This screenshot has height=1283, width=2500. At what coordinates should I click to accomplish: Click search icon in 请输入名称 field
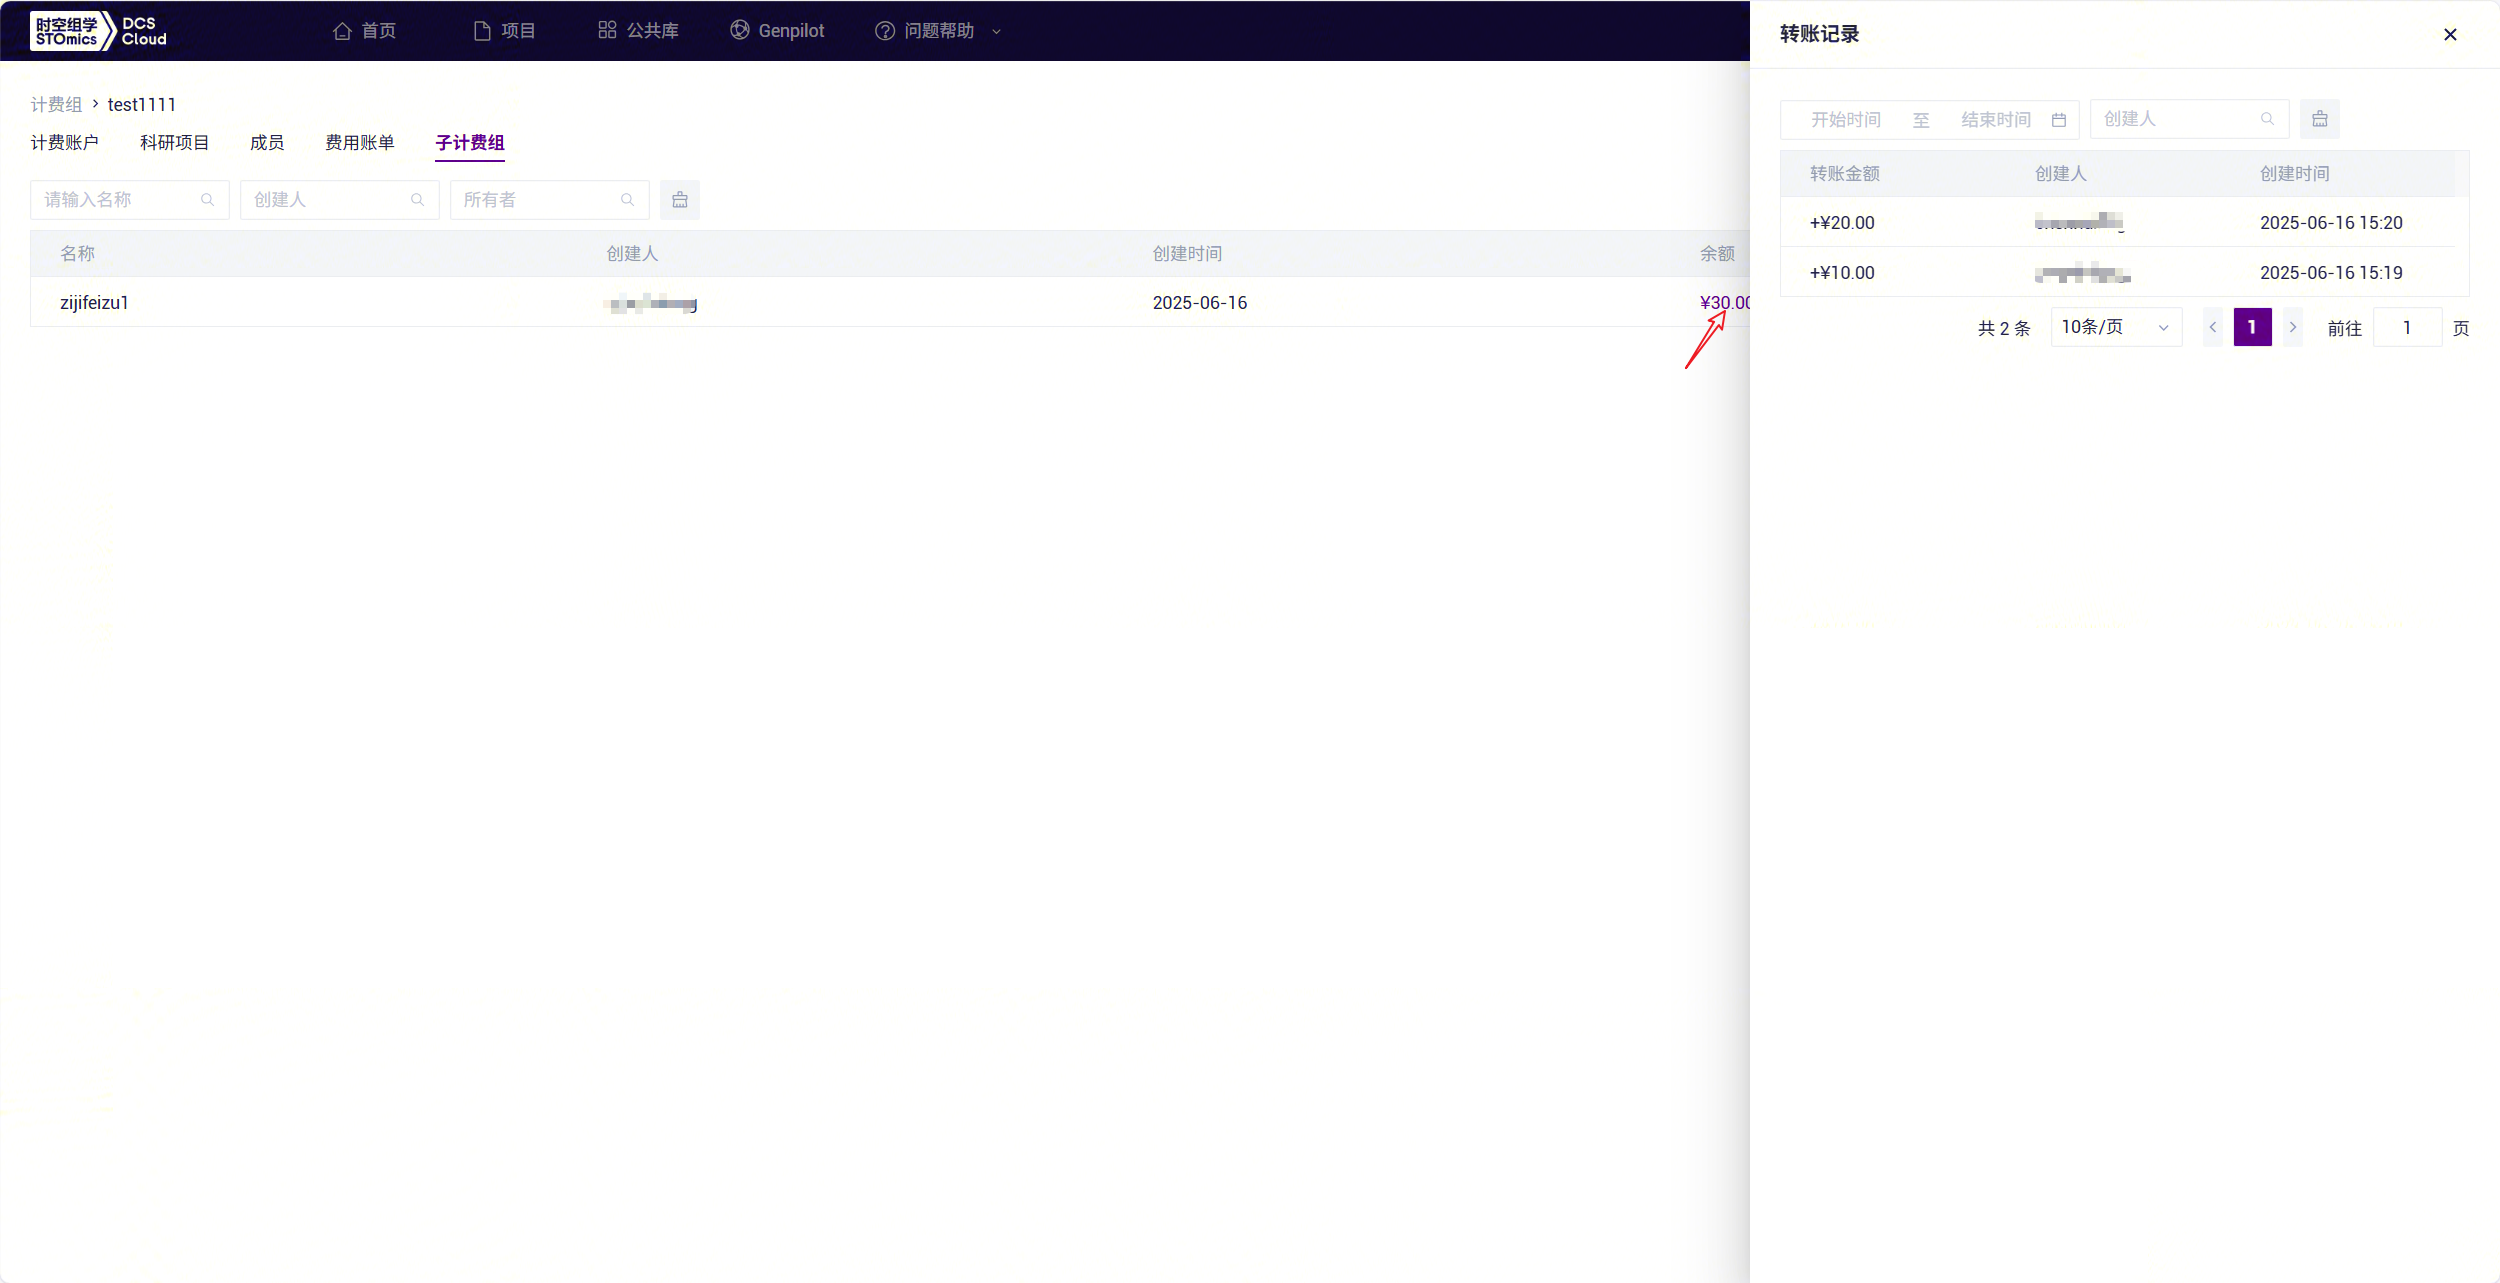[208, 200]
